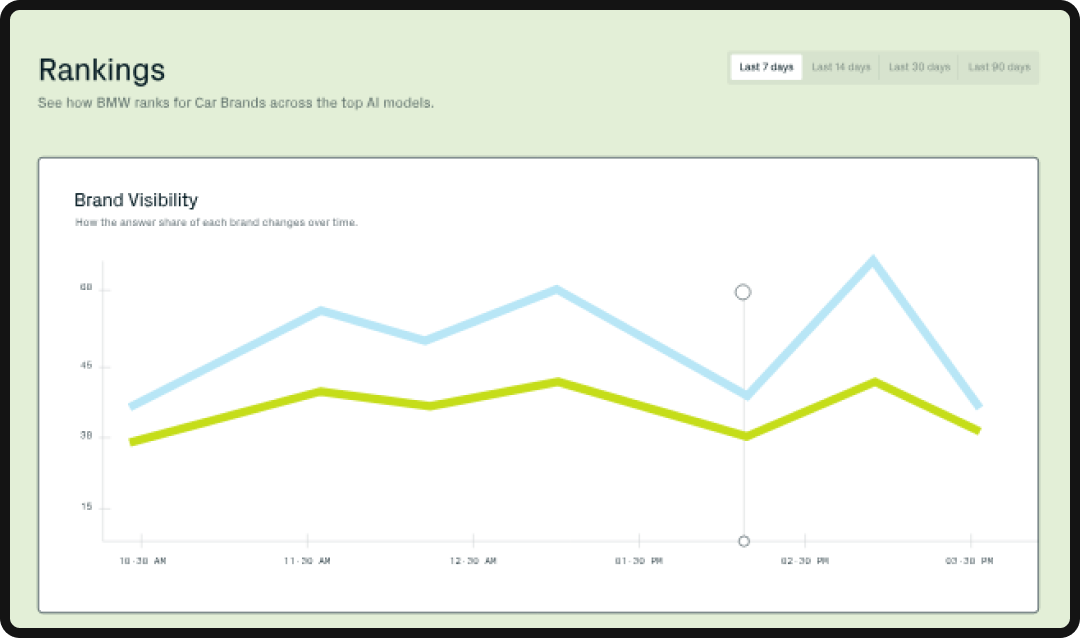Screen dimensions: 1080x638
Task: Select the Last 7 days tab
Action: (765, 67)
